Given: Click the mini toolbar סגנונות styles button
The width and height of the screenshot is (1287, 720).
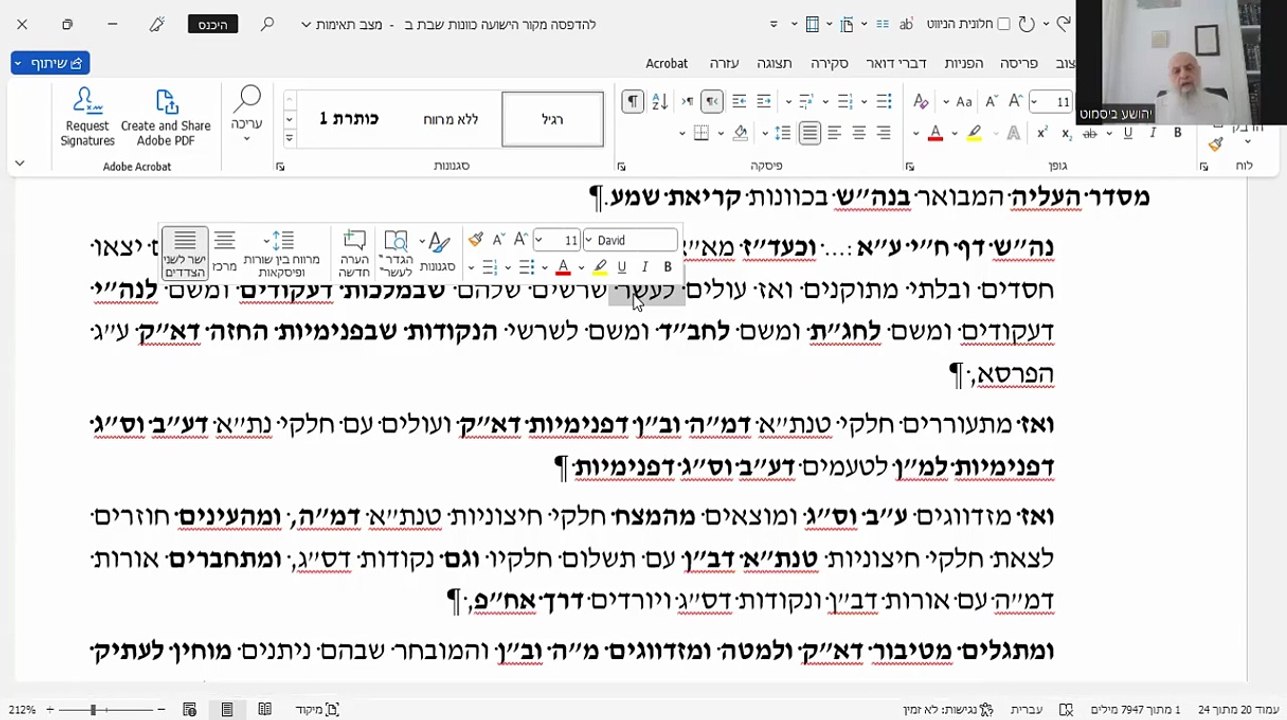Looking at the screenshot, I should 438,253.
